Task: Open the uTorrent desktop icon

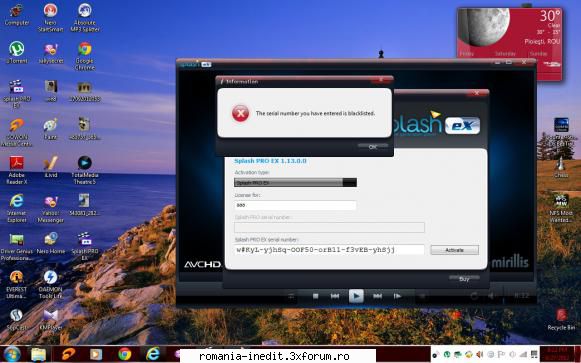Action: tap(17, 53)
